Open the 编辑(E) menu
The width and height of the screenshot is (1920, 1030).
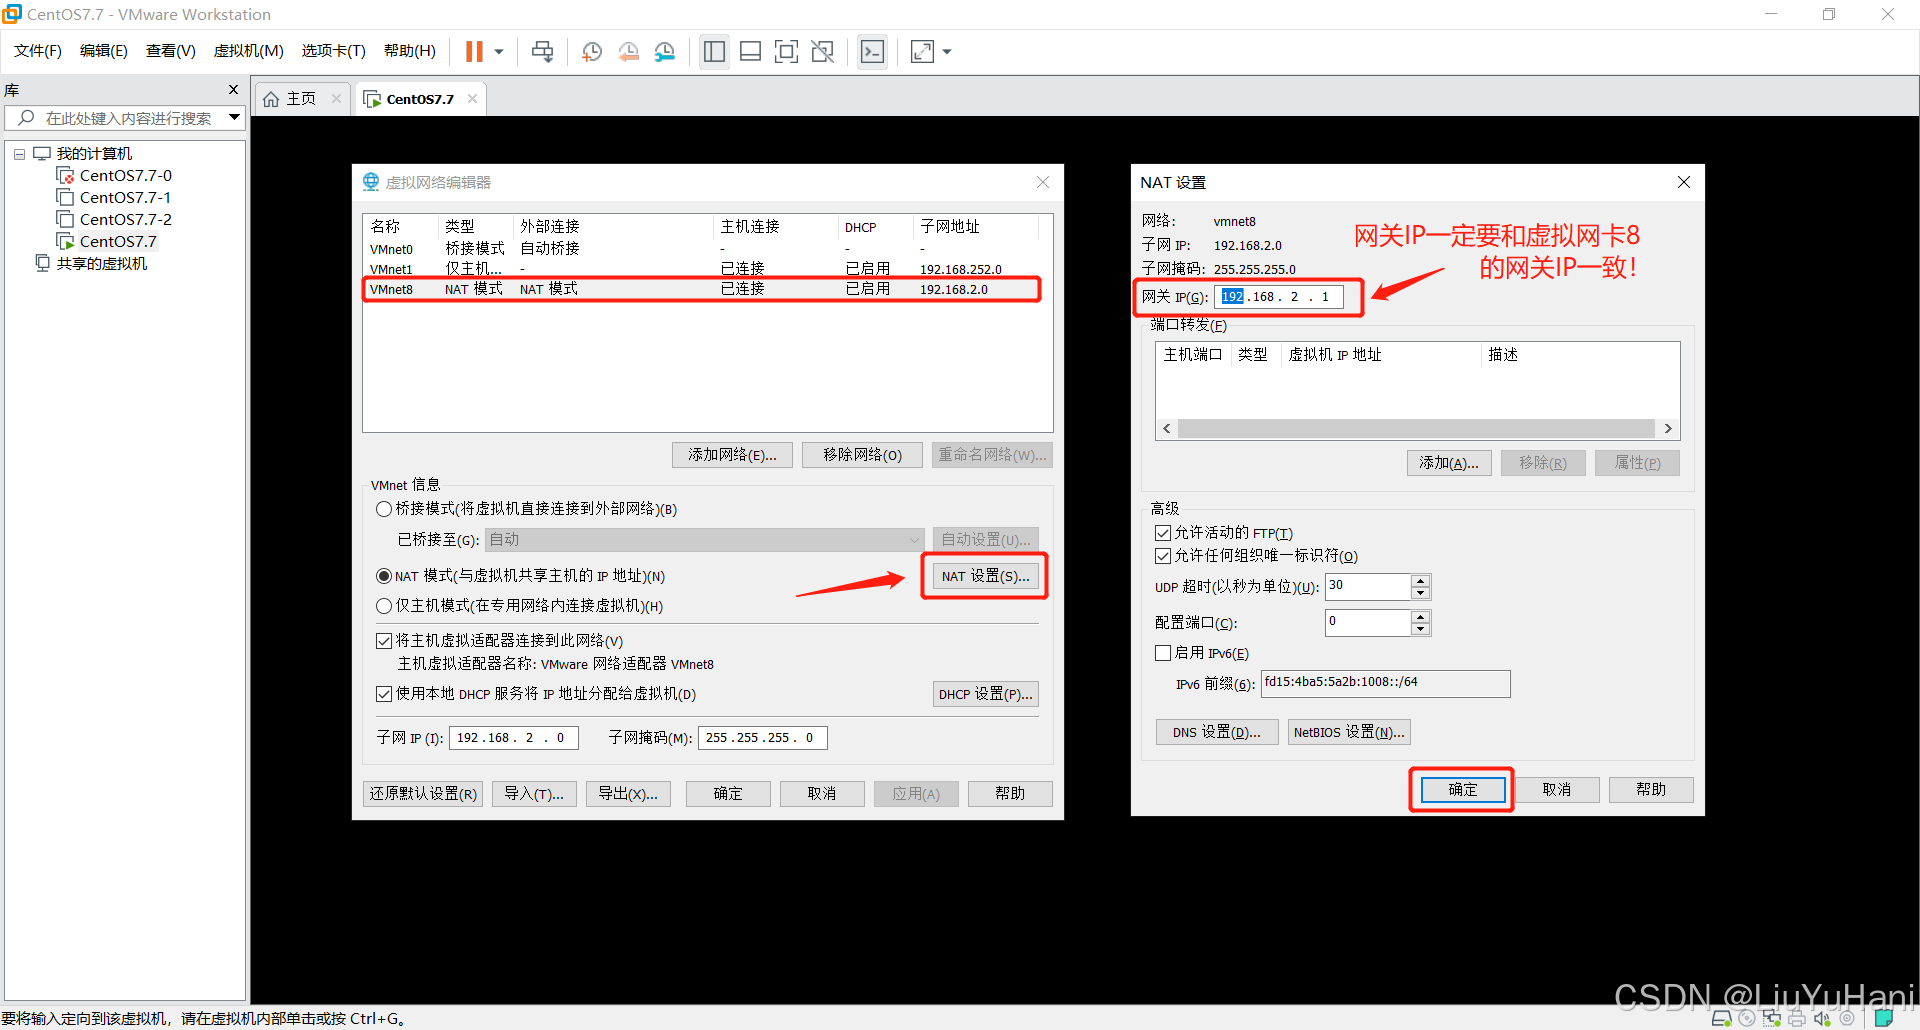104,51
